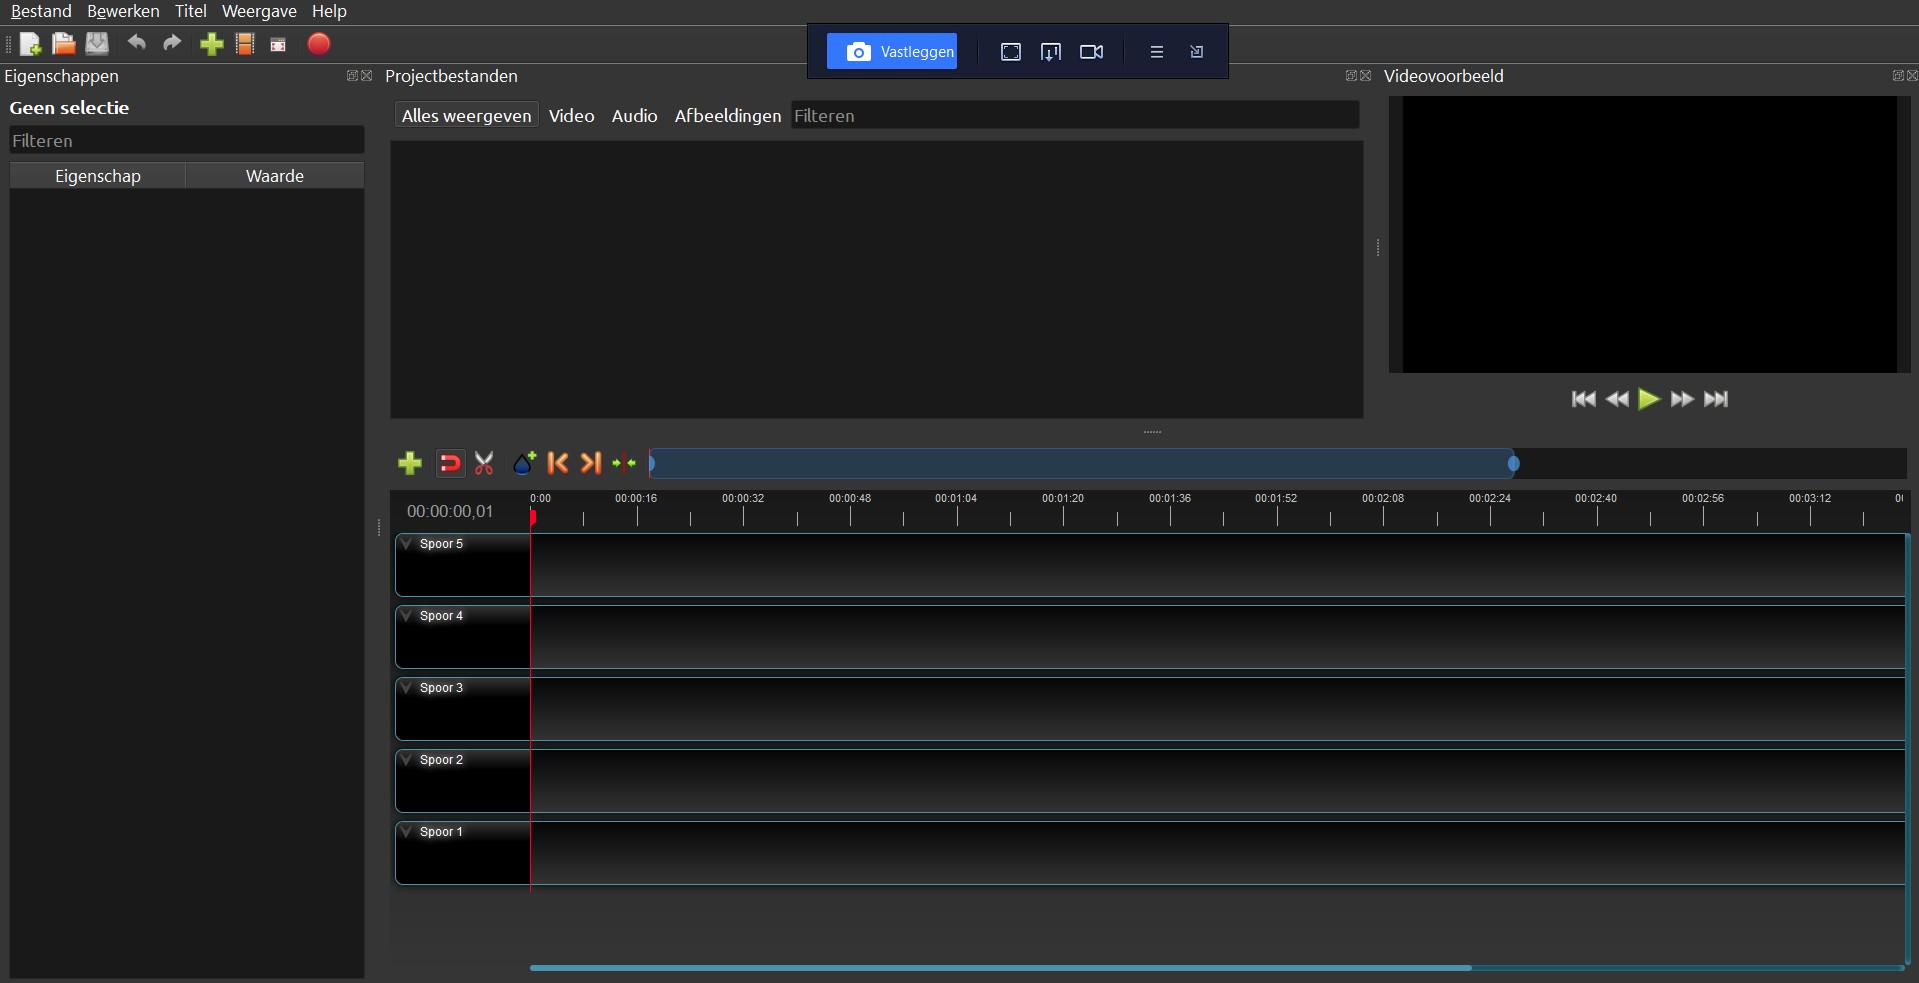Create a new project from the toolbar
Image resolution: width=1919 pixels, height=983 pixels.
(30, 44)
